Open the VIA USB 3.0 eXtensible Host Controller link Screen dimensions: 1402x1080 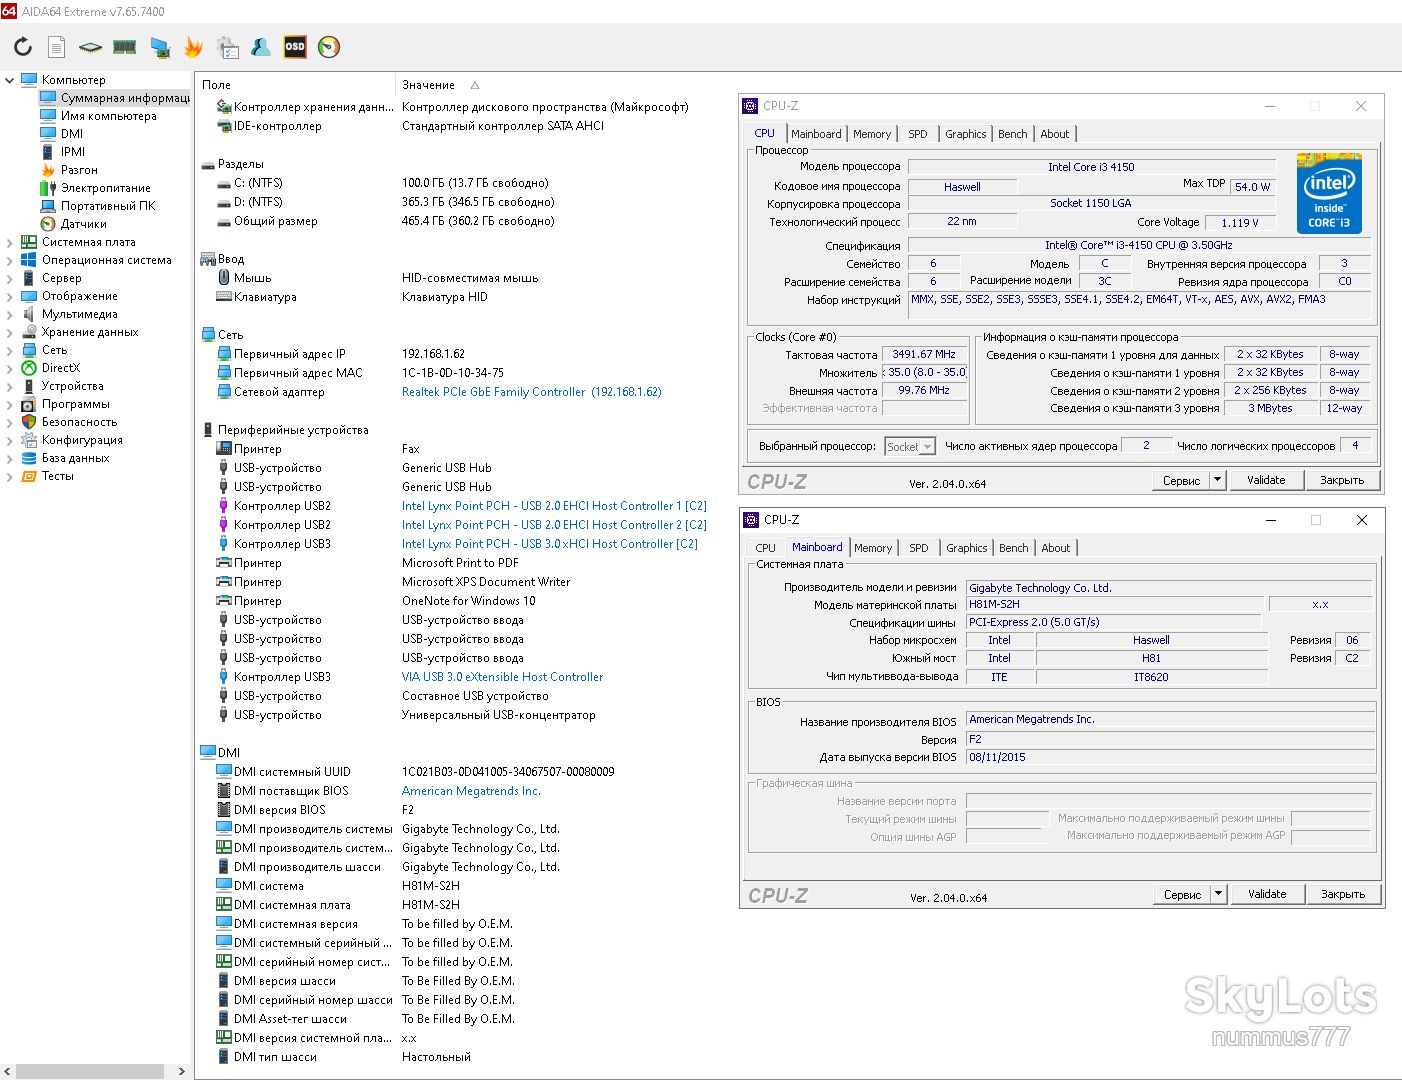pos(503,677)
